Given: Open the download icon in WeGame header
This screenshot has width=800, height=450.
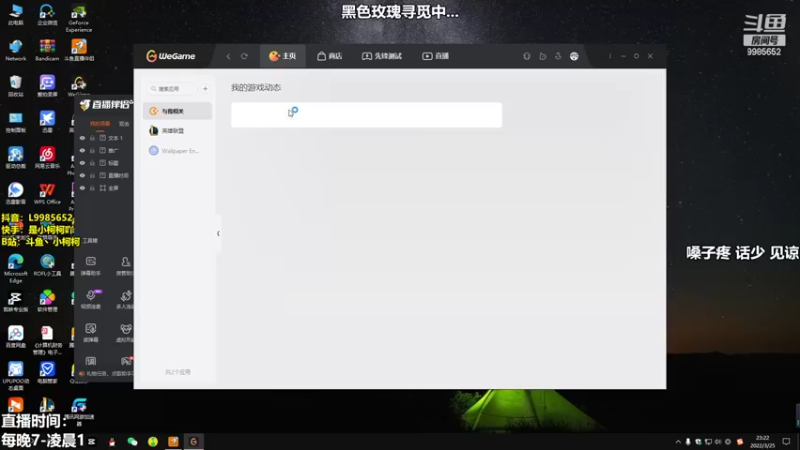Looking at the screenshot, I should (x=558, y=56).
